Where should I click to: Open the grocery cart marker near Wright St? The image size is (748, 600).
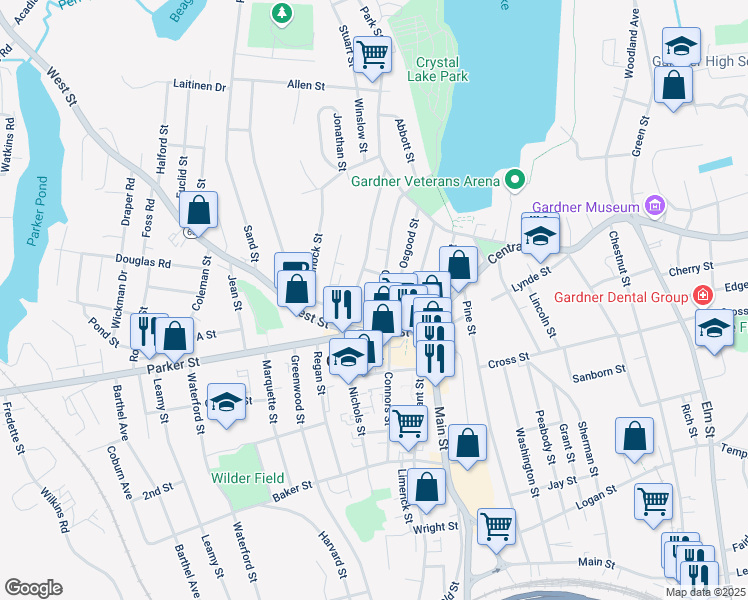click(x=497, y=528)
